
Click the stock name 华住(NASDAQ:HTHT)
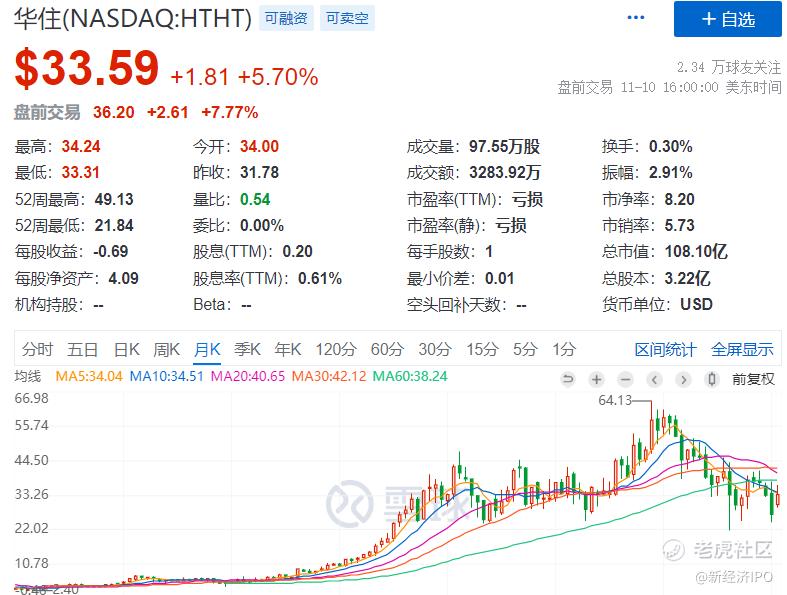click(133, 19)
